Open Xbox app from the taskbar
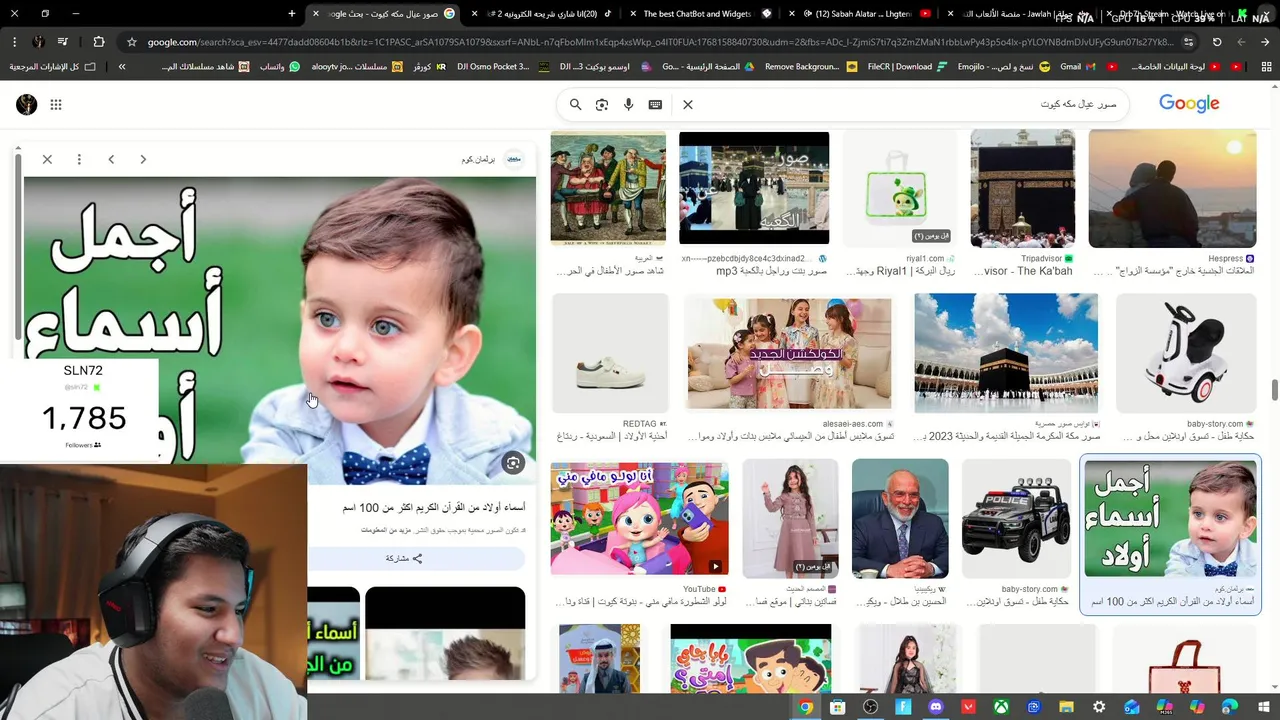This screenshot has height=720, width=1280. [x=1001, y=707]
